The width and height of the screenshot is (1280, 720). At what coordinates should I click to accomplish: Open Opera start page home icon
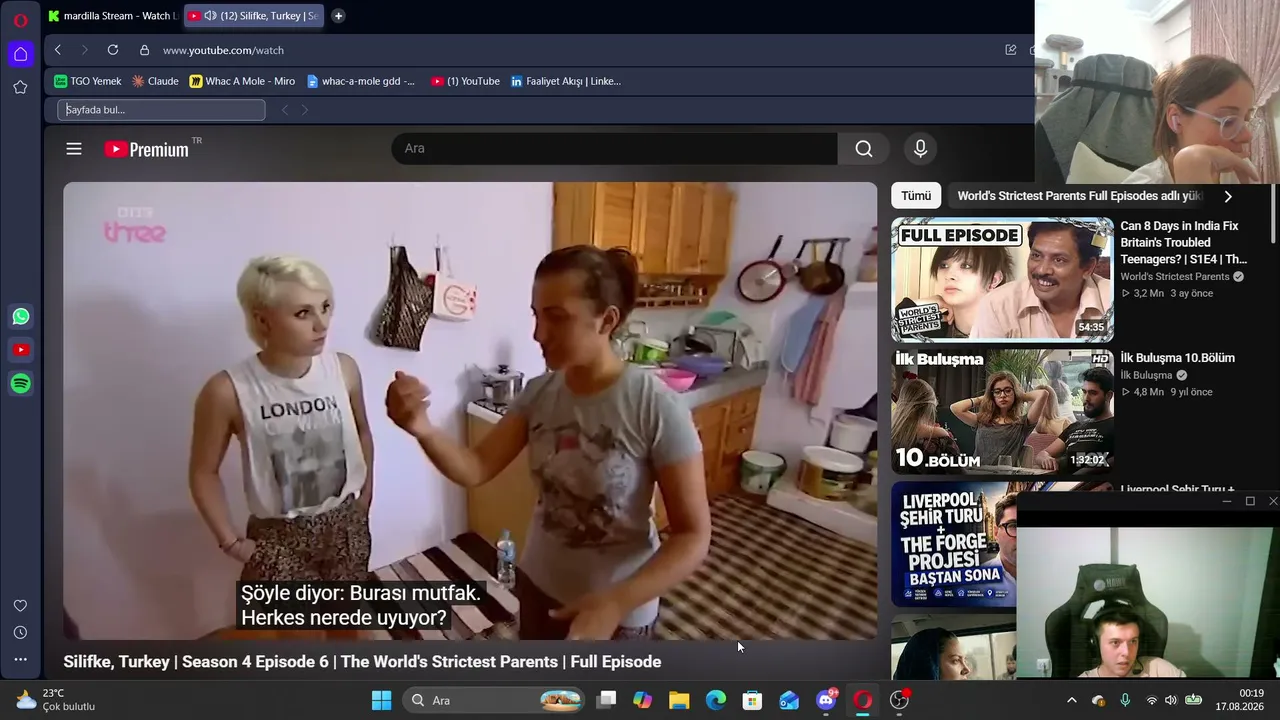point(20,54)
